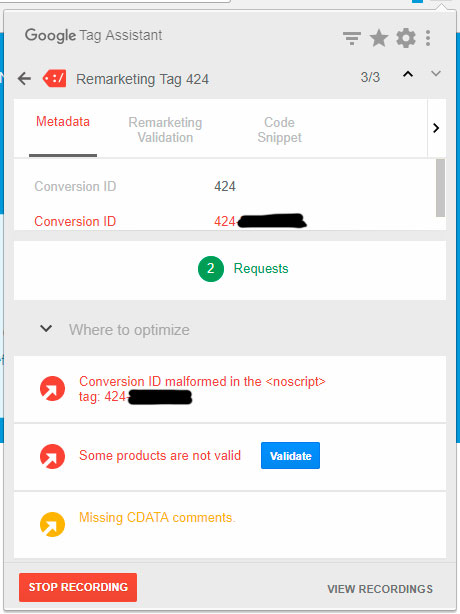The height and width of the screenshot is (614, 460).
Task: Switch to Remarketing Validation tab
Action: pos(165,130)
